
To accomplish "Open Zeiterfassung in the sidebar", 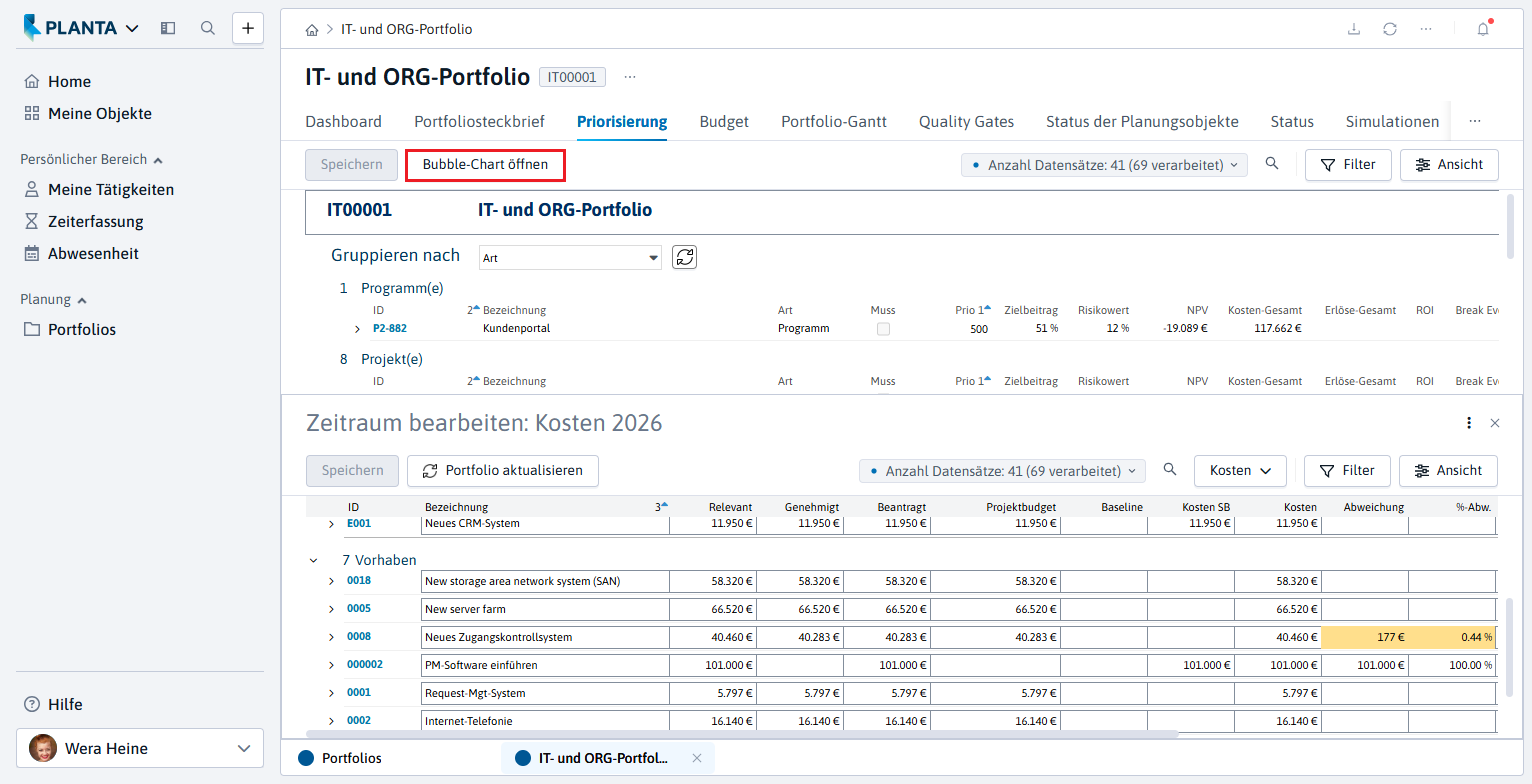I will (x=96, y=221).
